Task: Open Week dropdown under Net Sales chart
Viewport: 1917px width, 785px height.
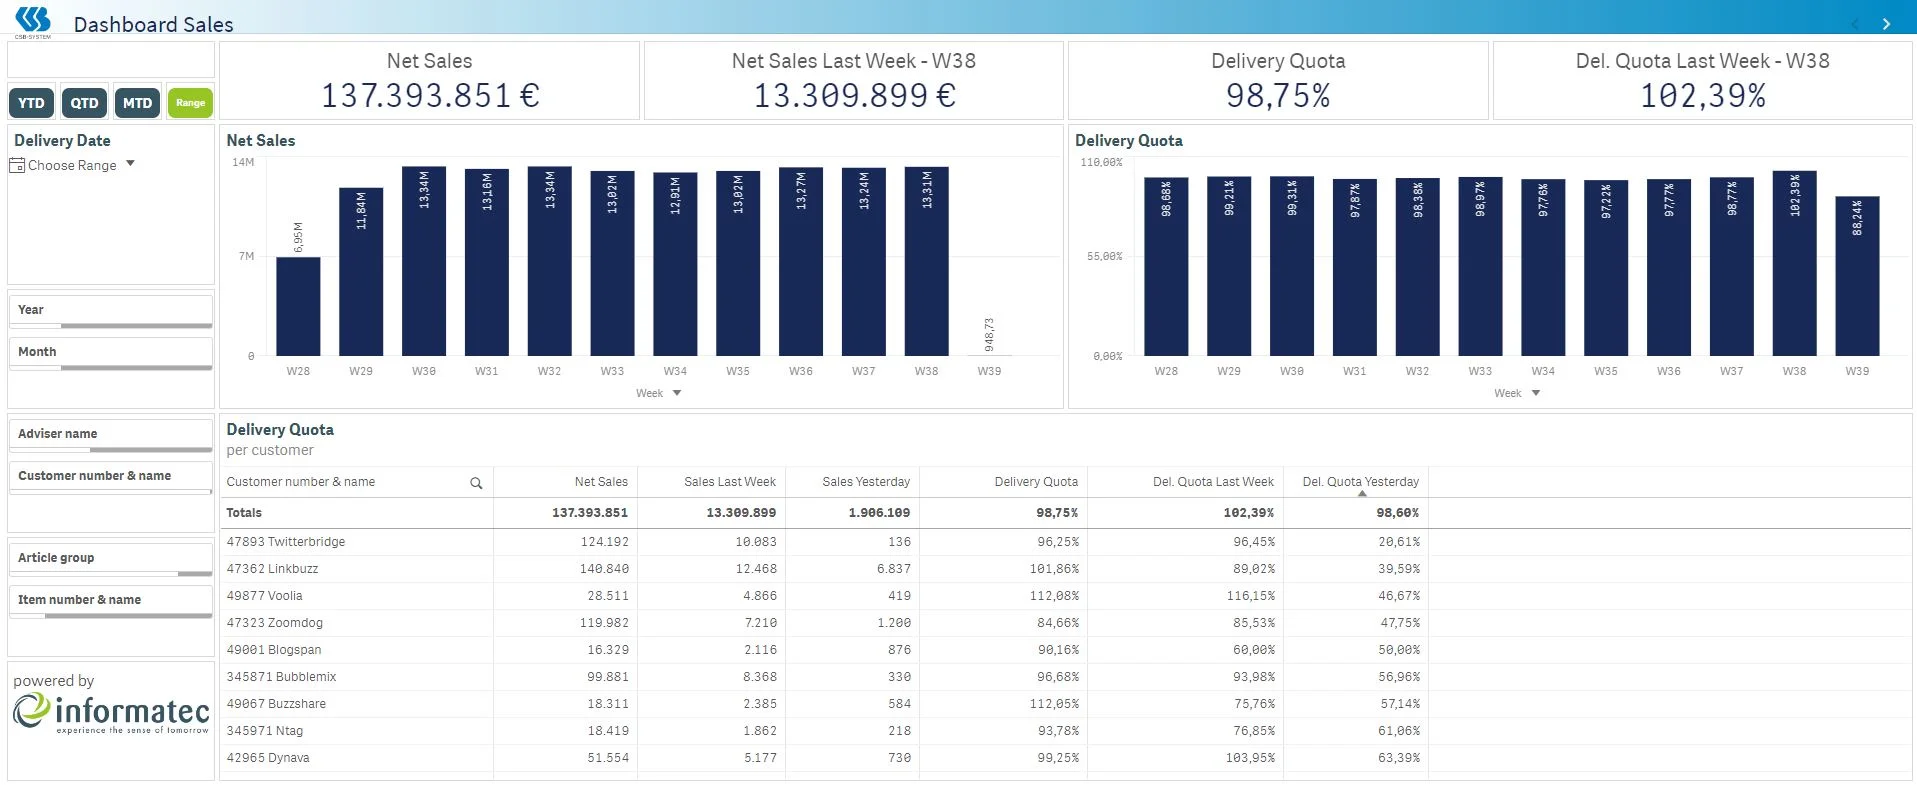Action: pyautogui.click(x=677, y=393)
